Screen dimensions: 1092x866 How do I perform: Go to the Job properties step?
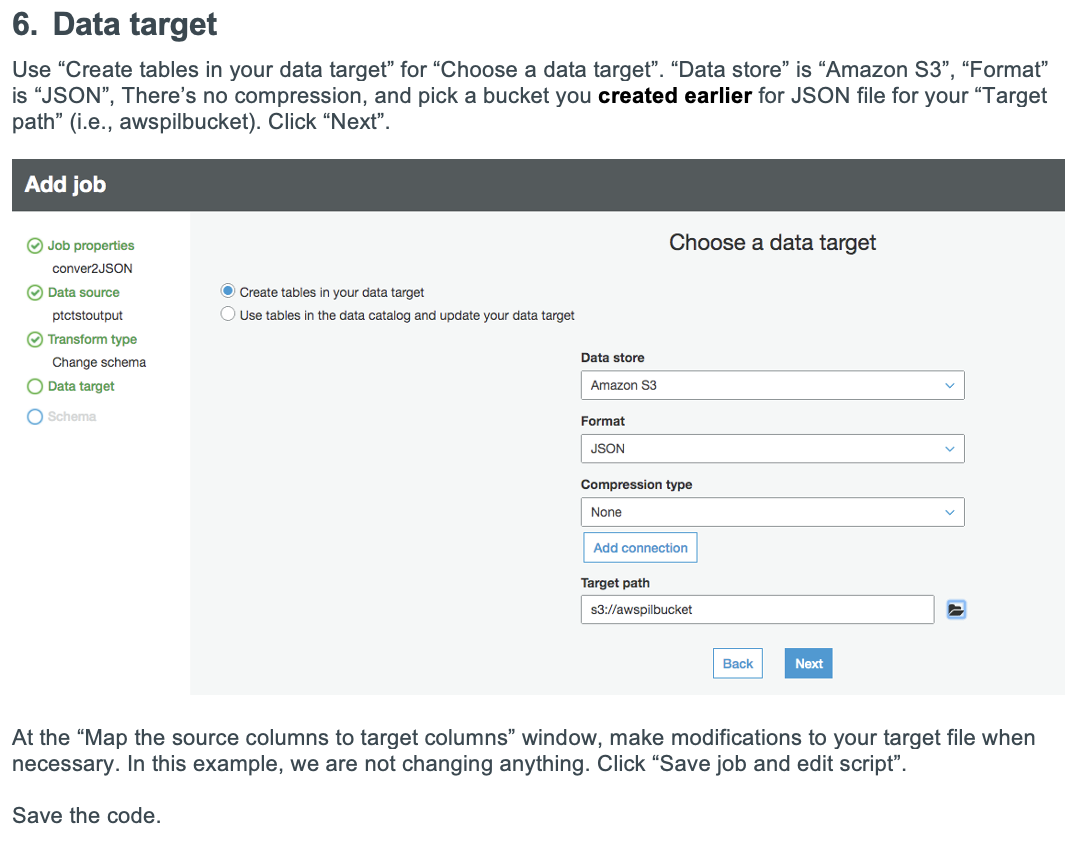[91, 246]
